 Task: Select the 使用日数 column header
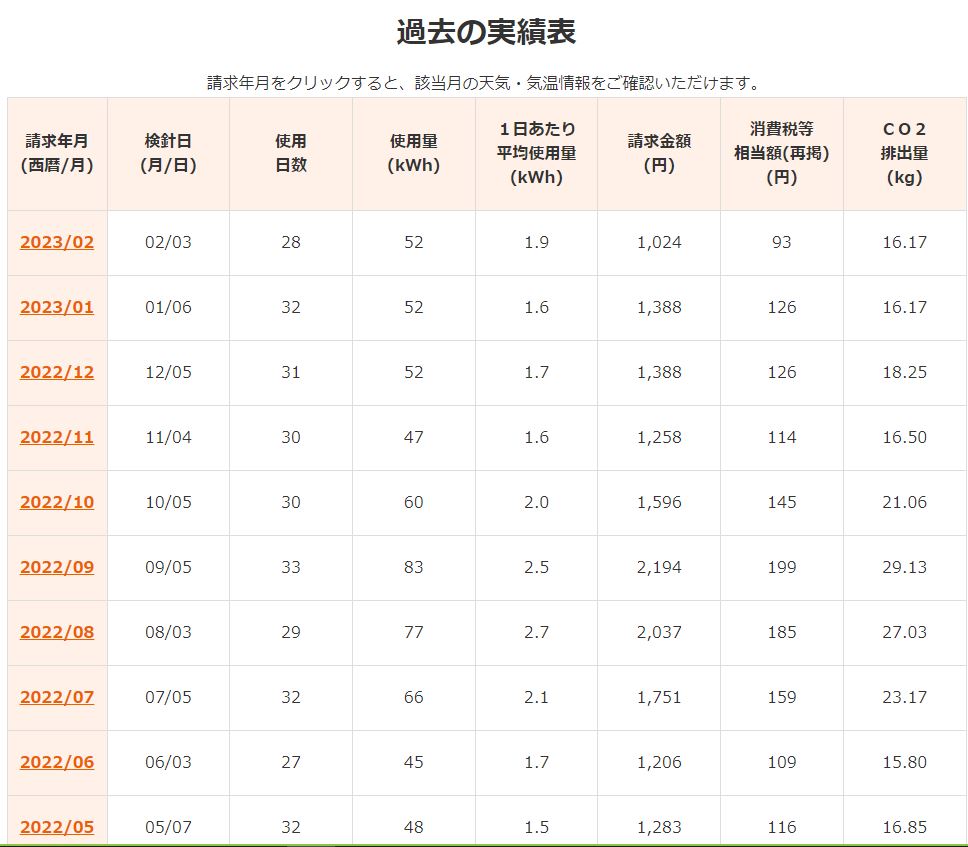(291, 154)
